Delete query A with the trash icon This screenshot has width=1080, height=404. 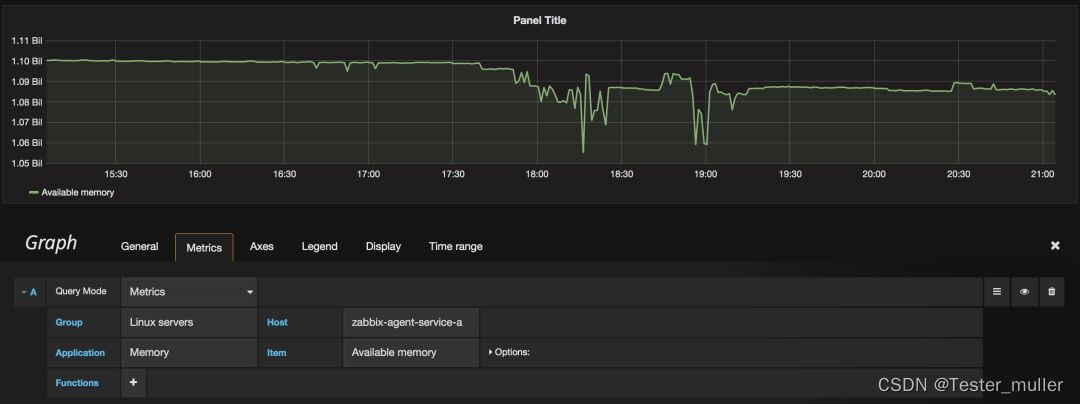[x=1051, y=292]
